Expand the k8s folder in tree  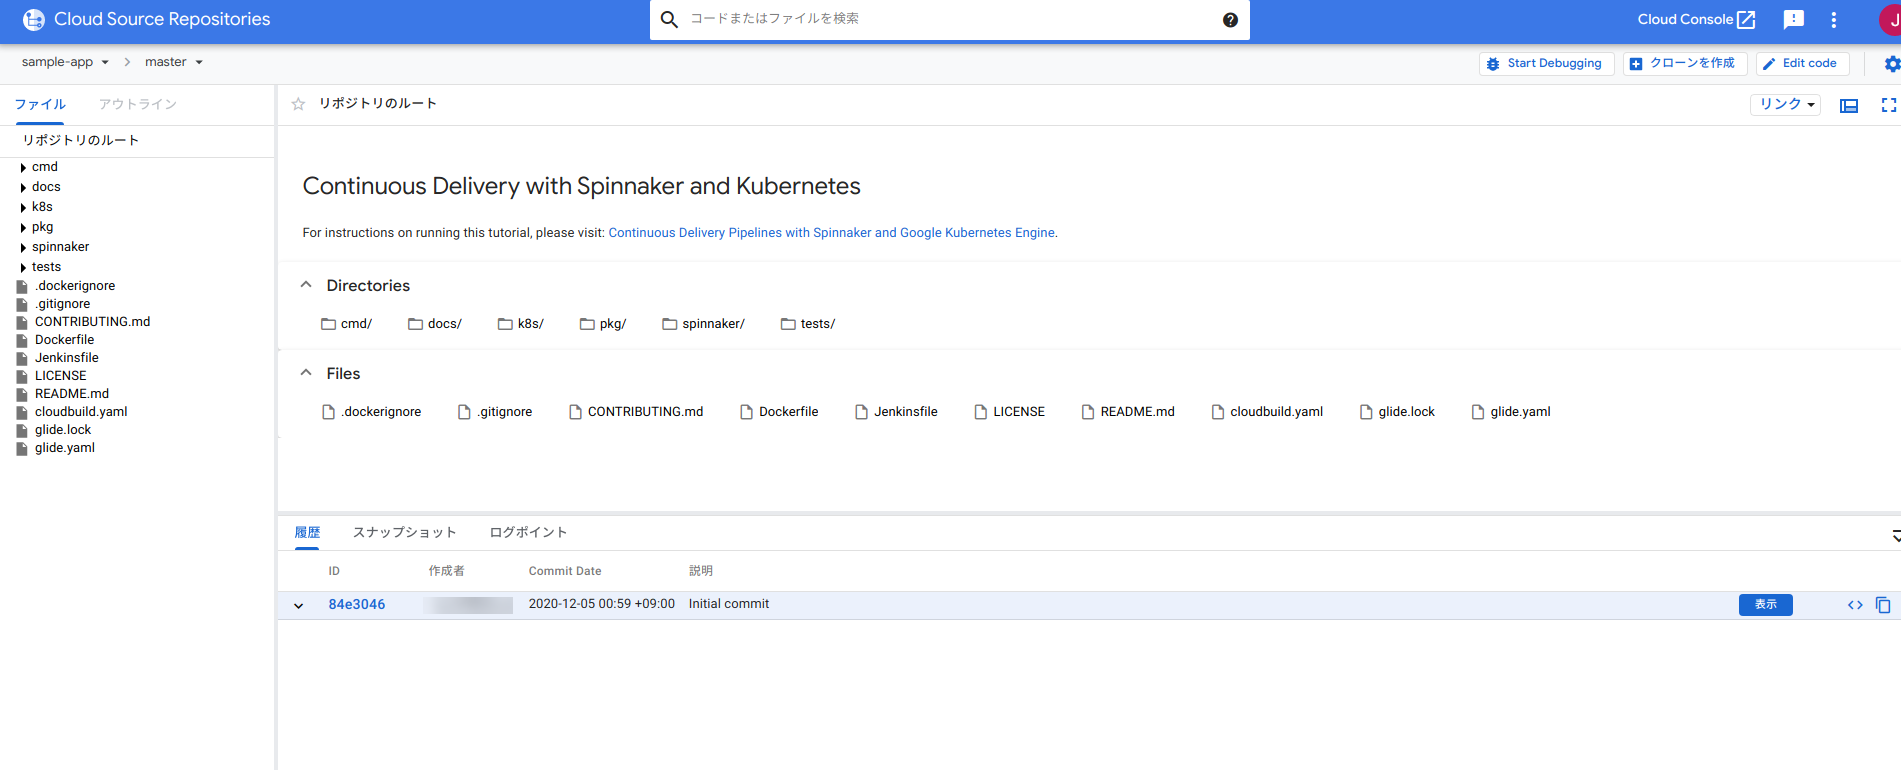tap(23, 208)
